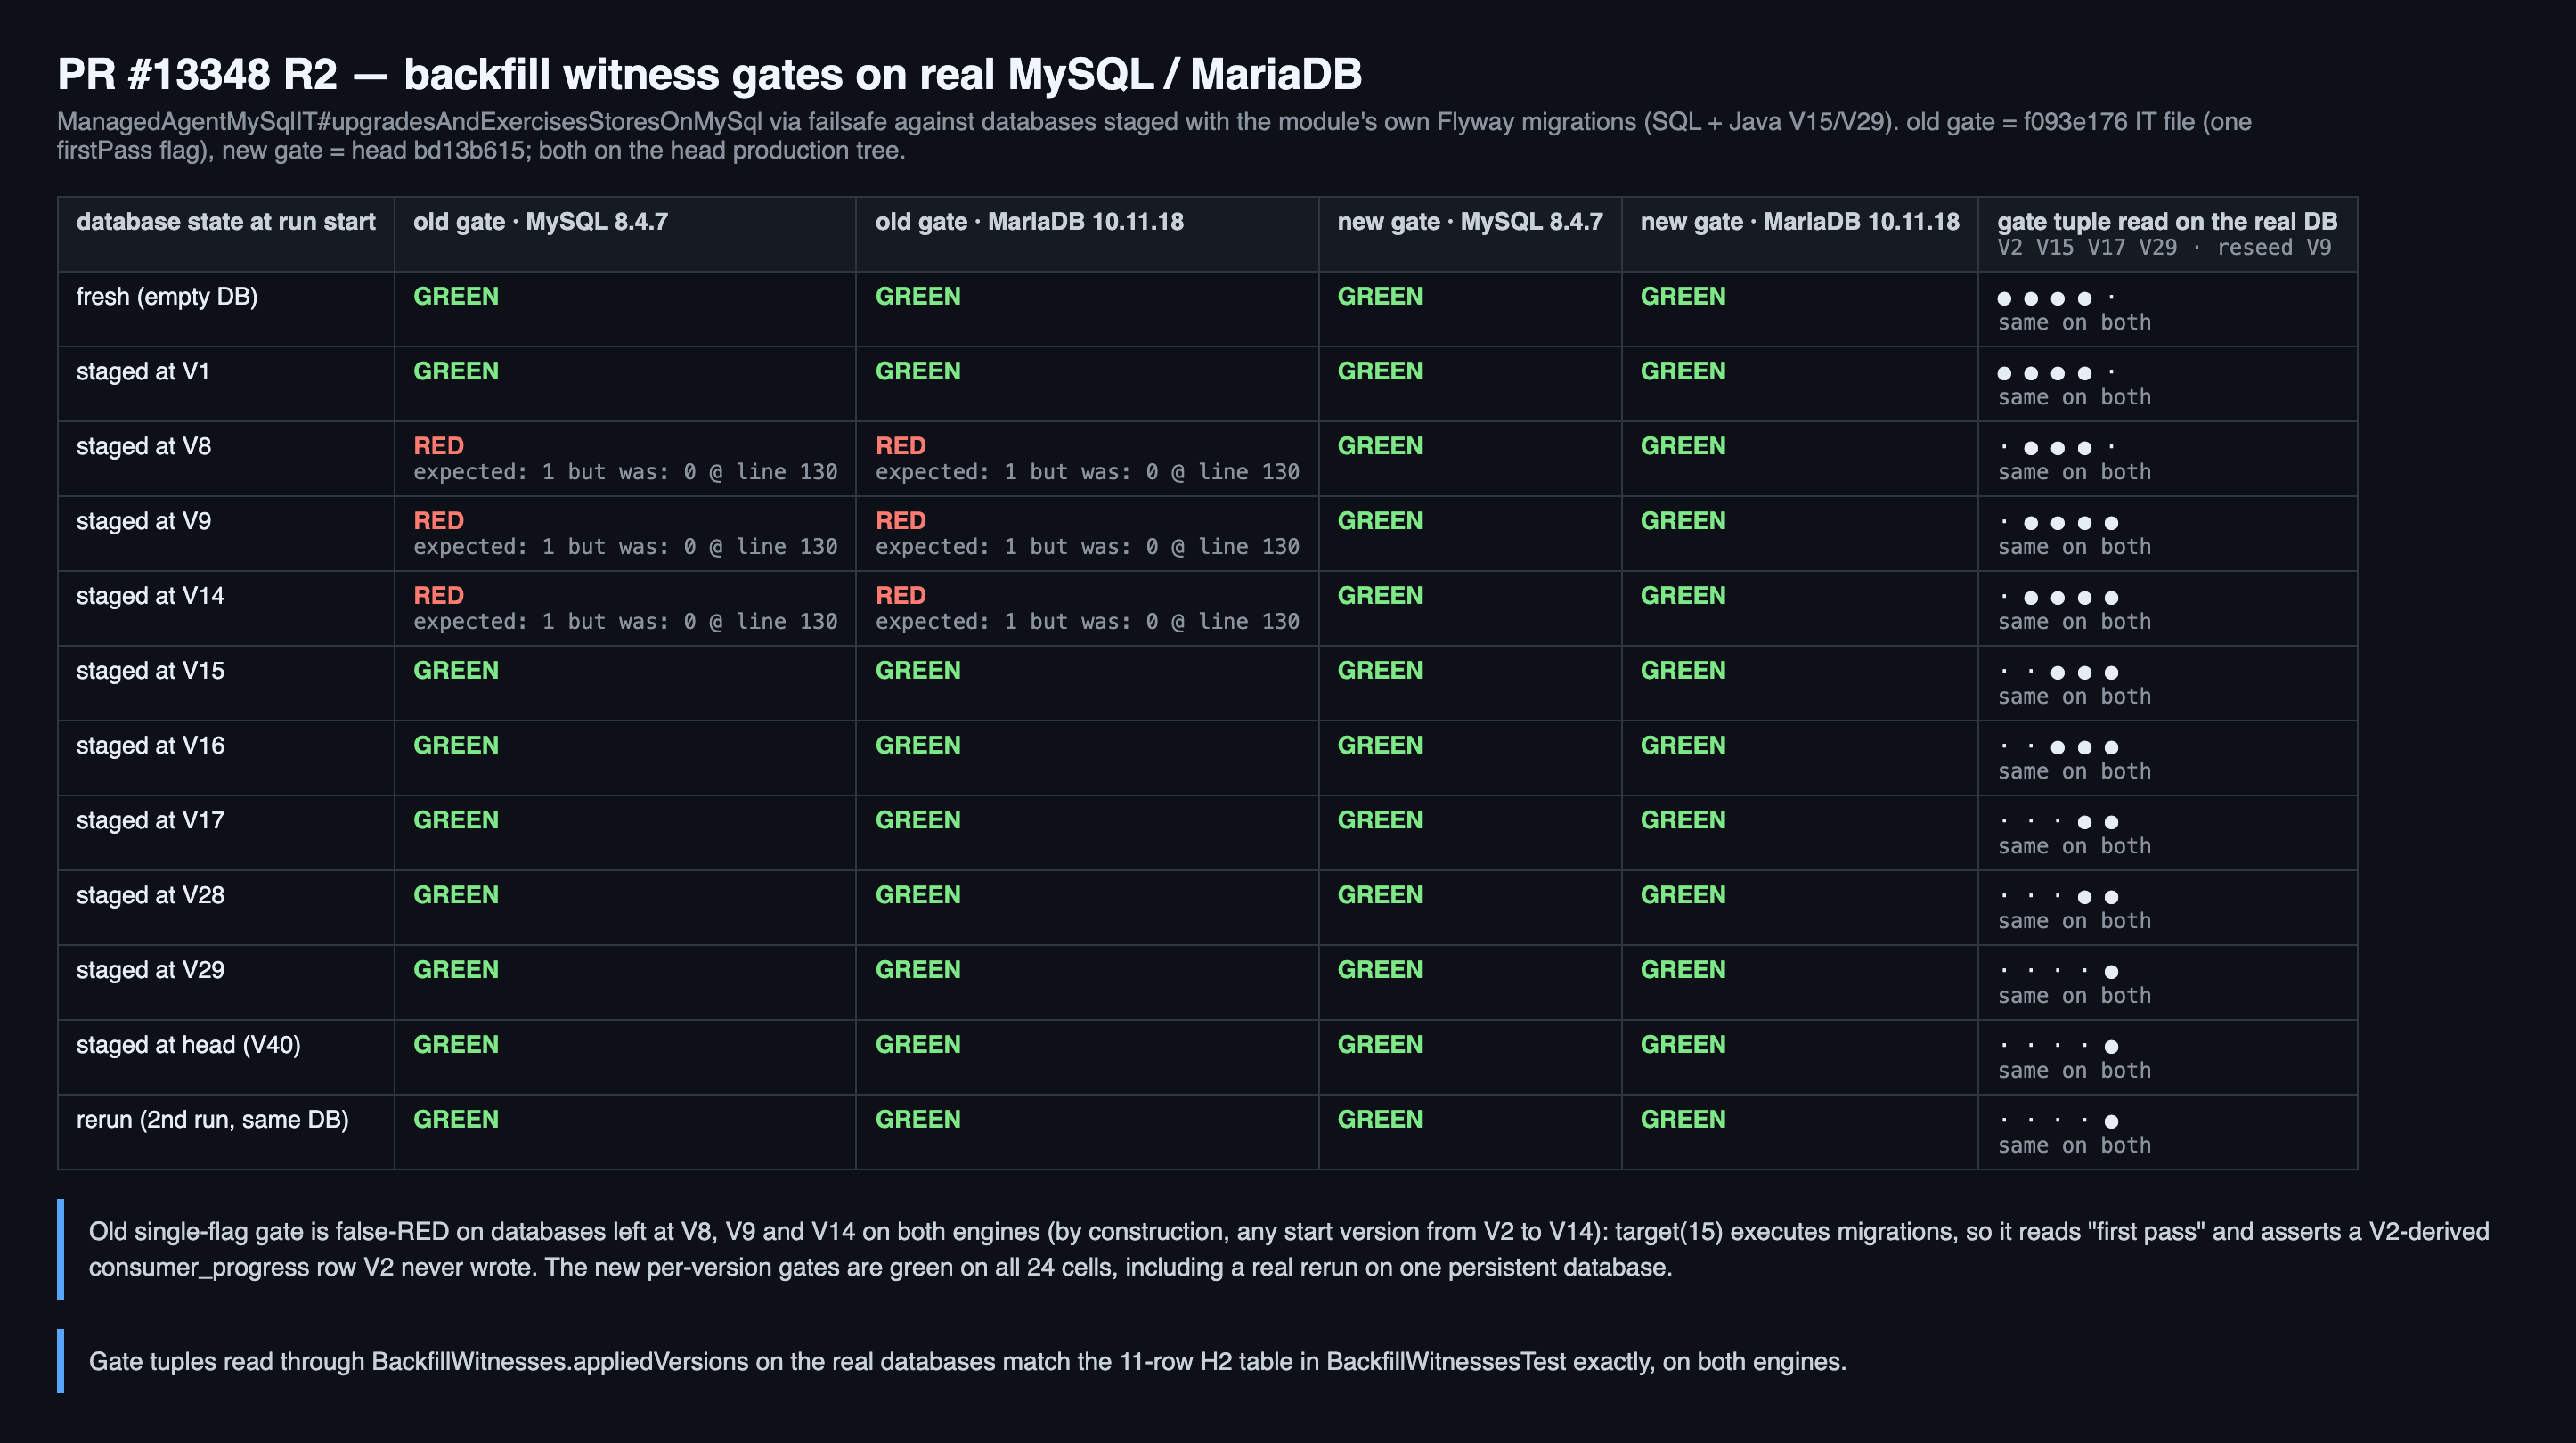
Task: Click the 'staged at V29' row label
Action: coord(150,970)
